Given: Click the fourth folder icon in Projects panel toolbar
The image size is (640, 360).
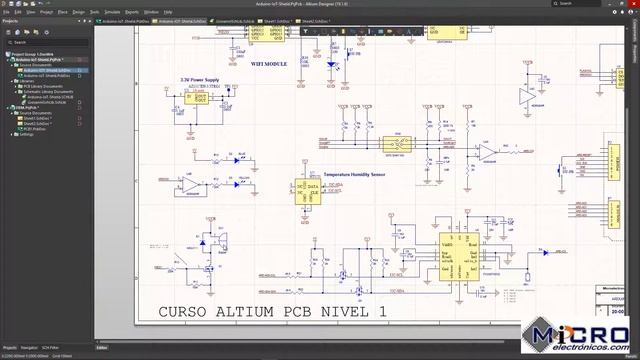Looking at the screenshot, I should [36, 32].
